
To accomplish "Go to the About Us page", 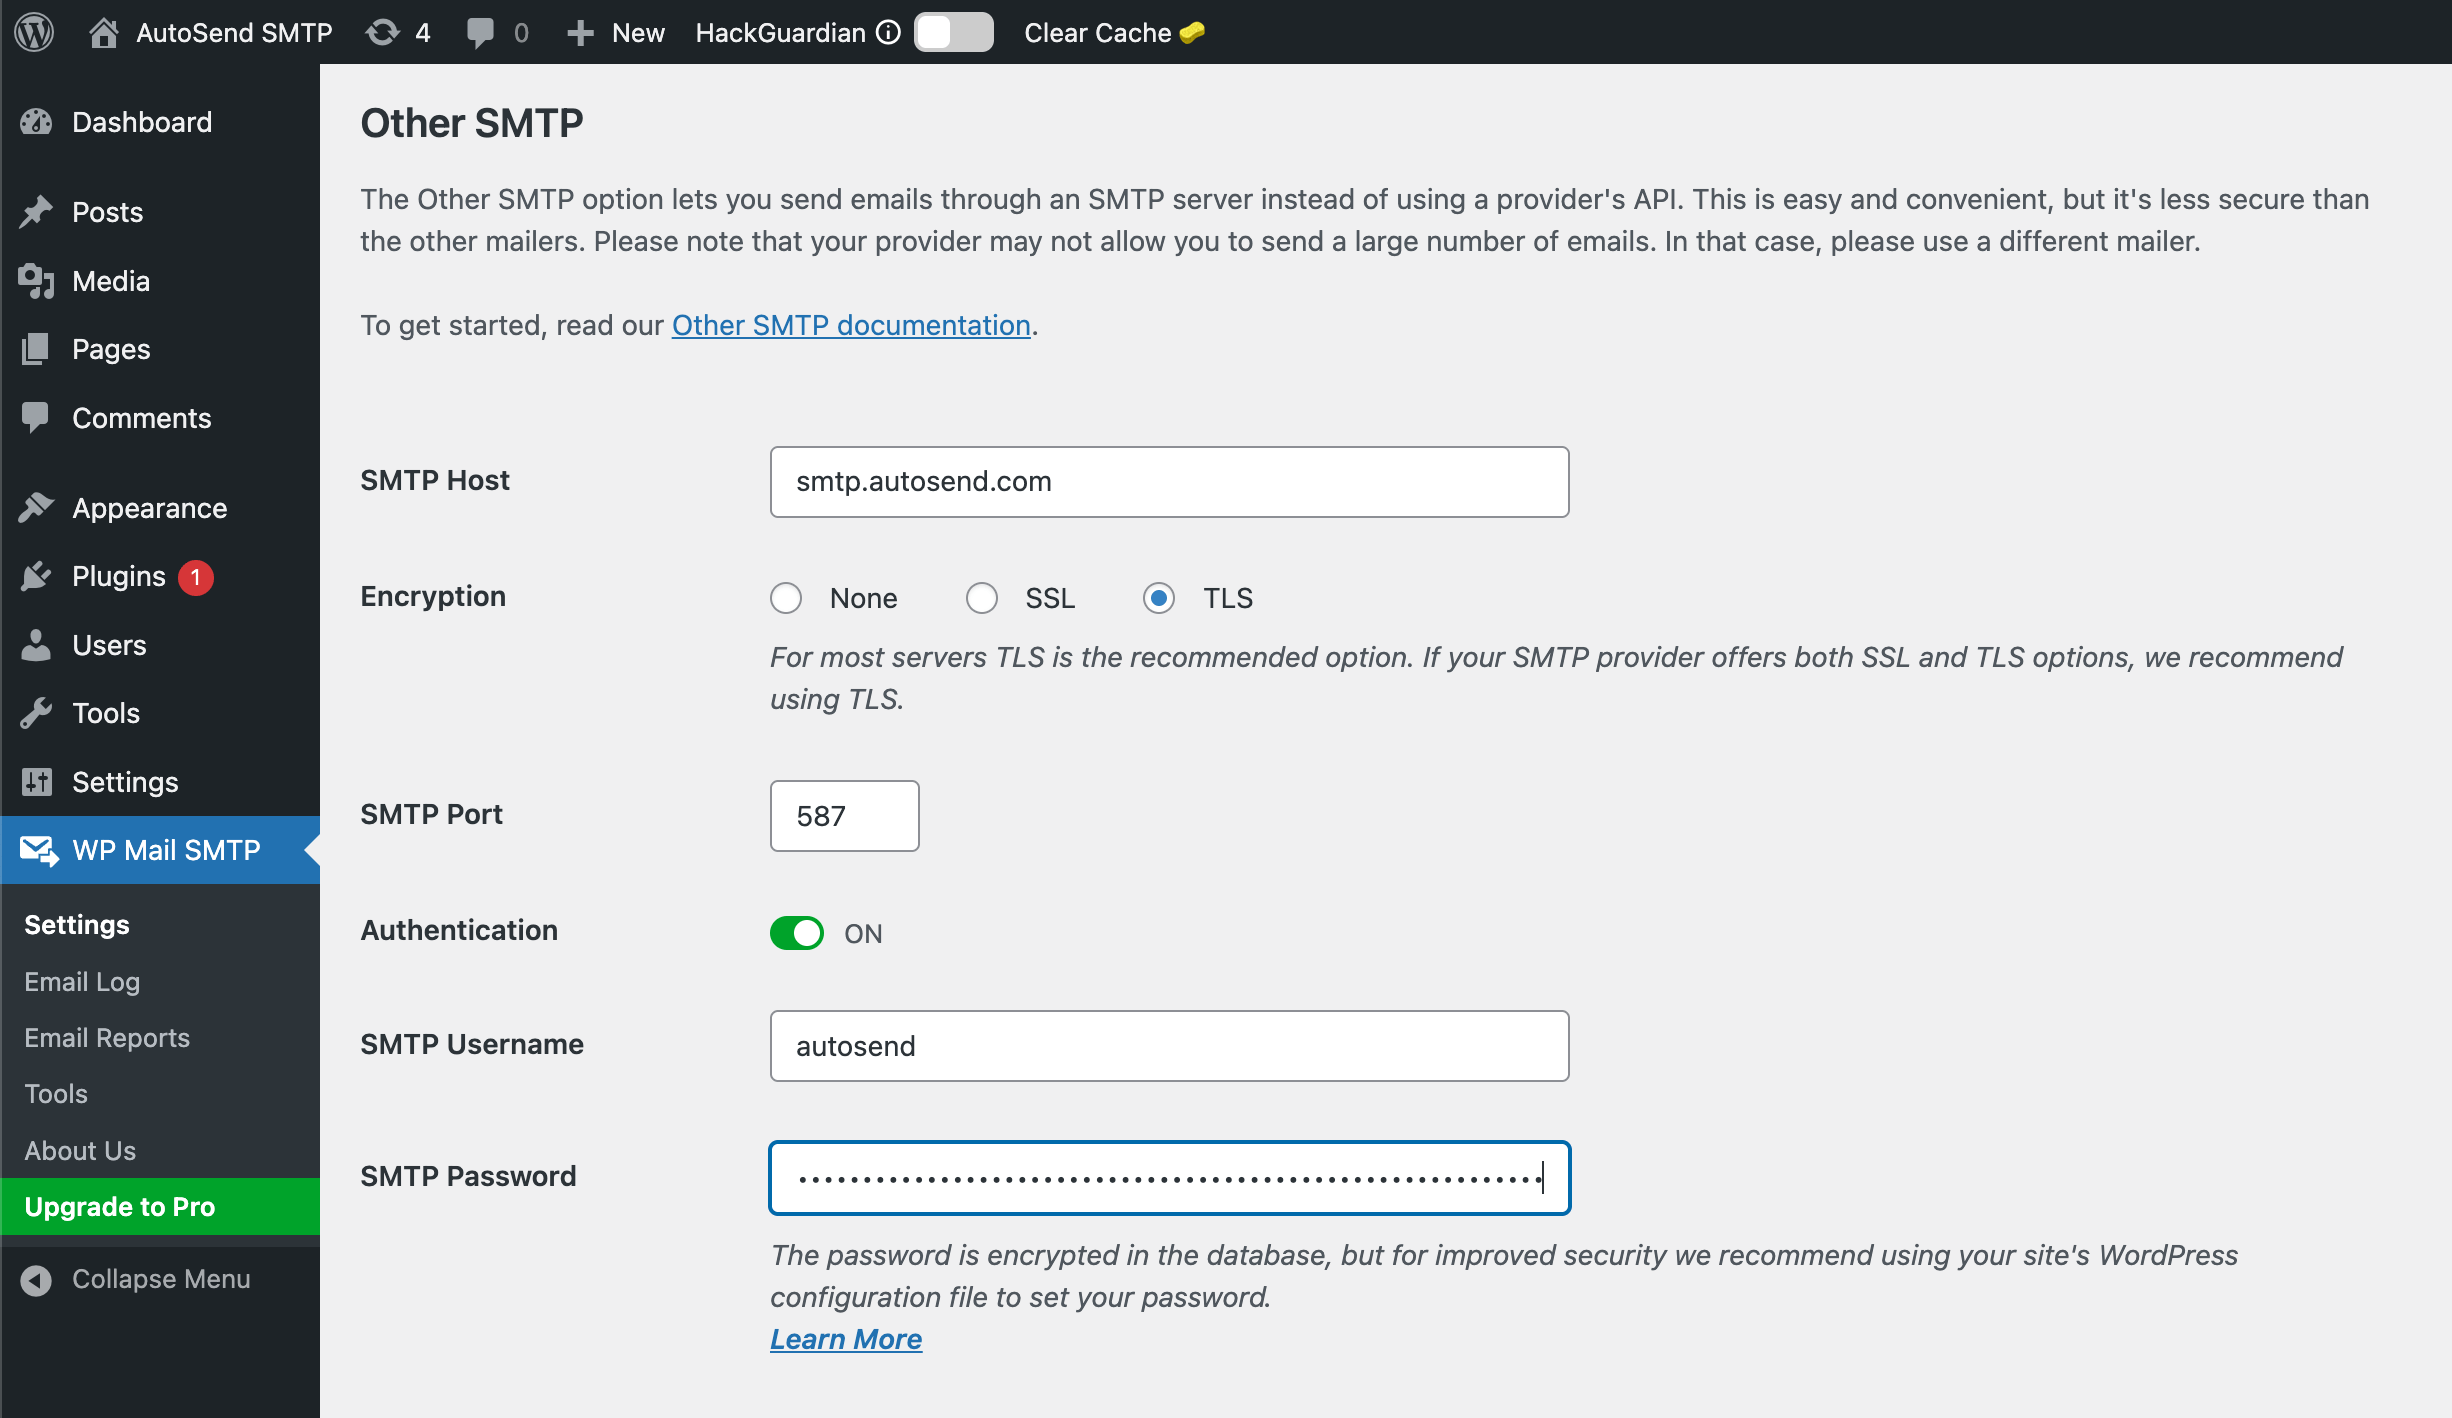I will (80, 1150).
